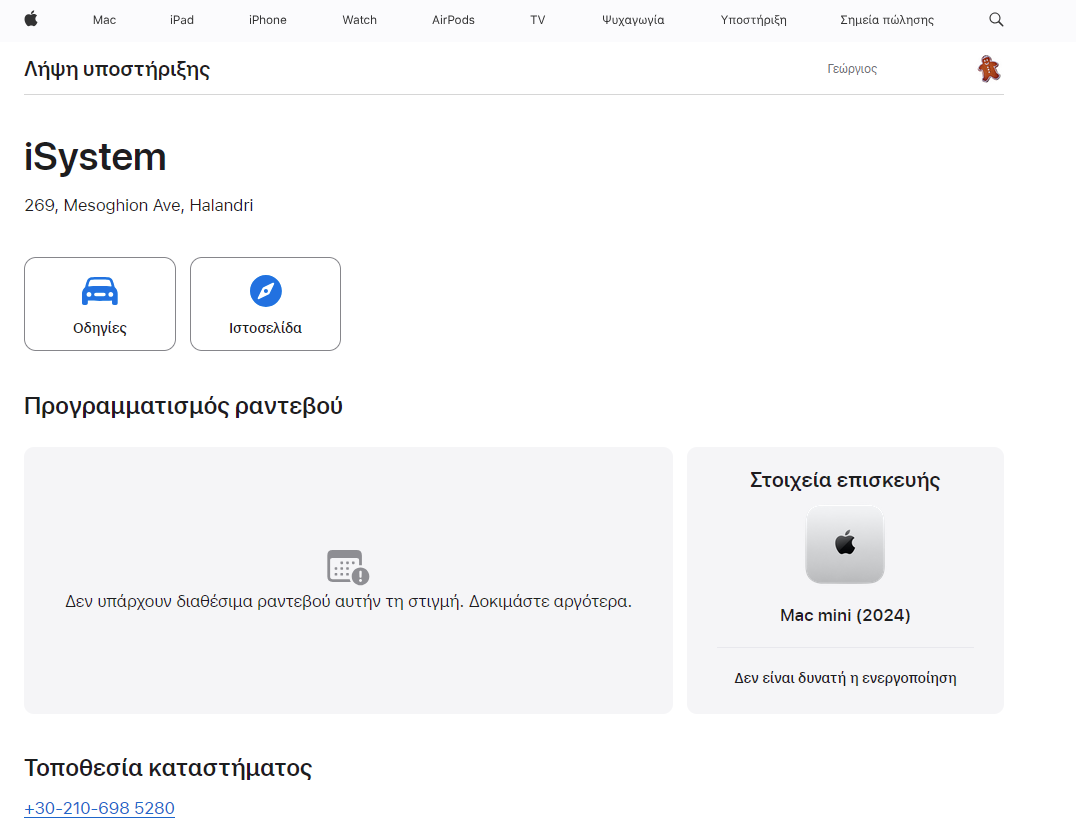Screen dimensions: 1076x832
Task: Open the Σημεία πώλησης menu
Action: coord(887,20)
